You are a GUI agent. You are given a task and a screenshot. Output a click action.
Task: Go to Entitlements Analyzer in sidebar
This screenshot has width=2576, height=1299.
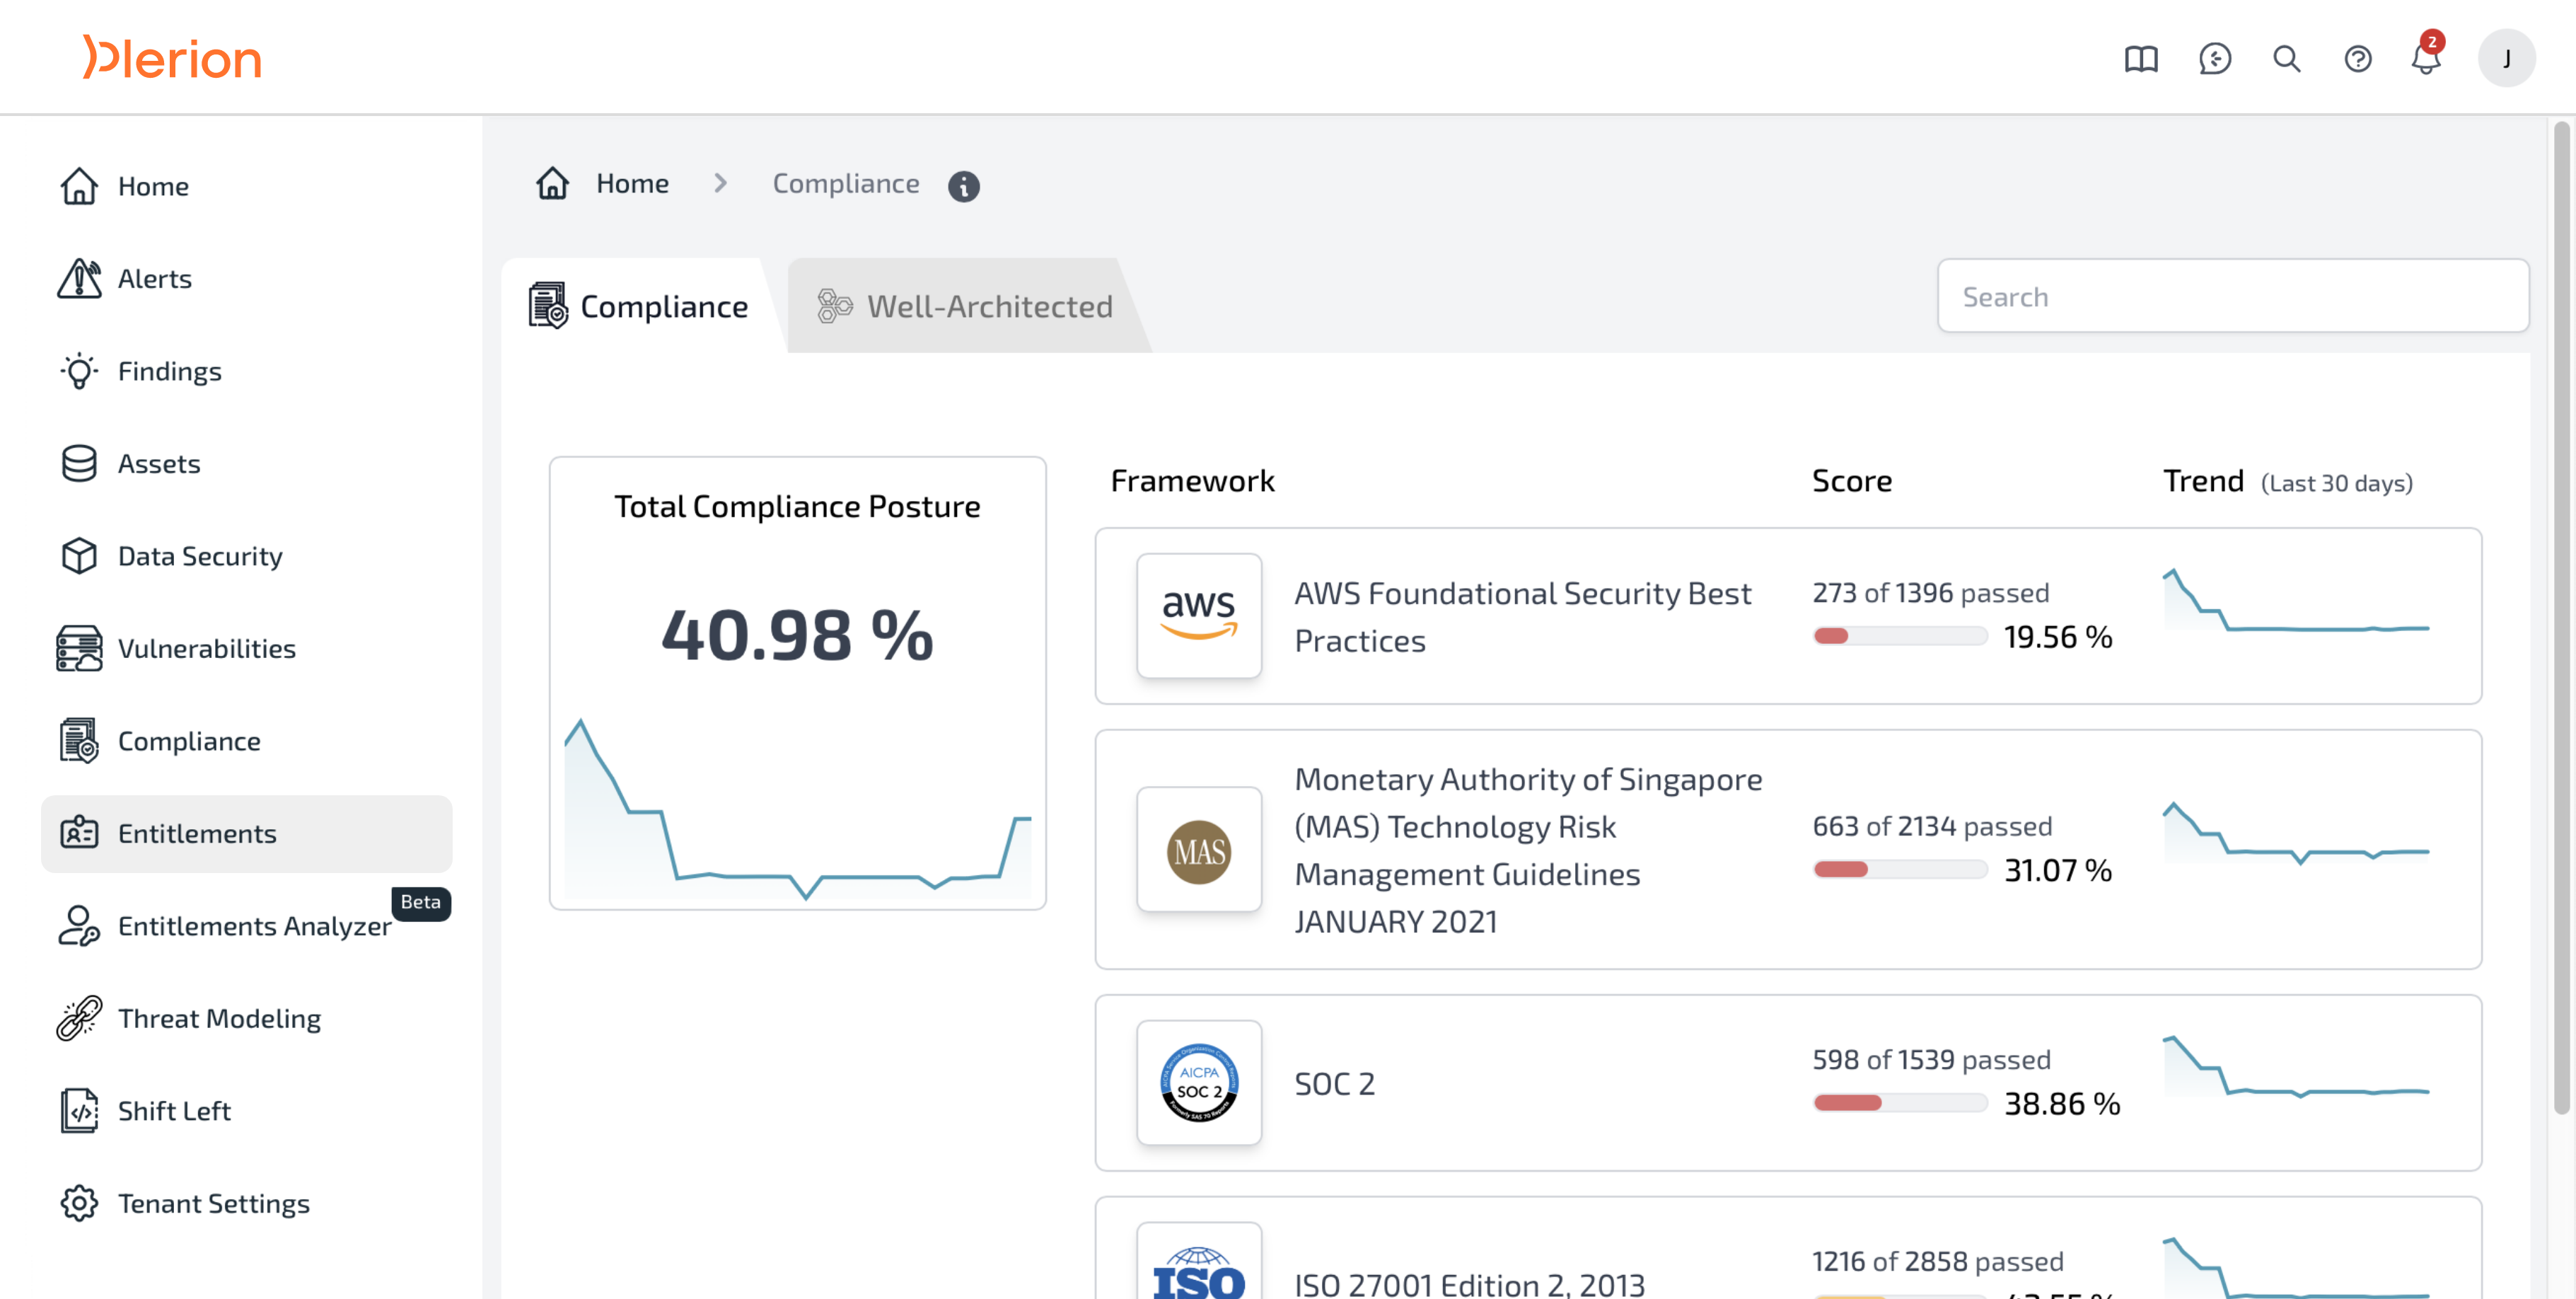(x=253, y=926)
